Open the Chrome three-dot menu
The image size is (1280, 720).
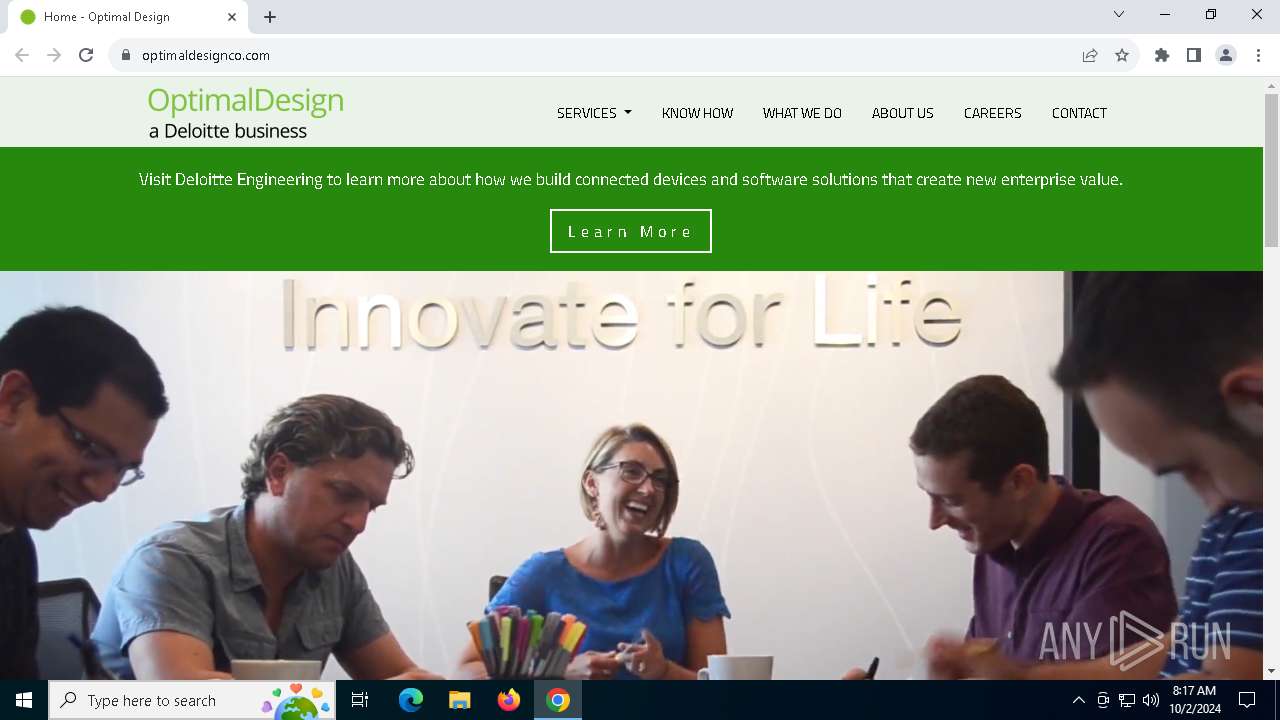(x=1258, y=55)
